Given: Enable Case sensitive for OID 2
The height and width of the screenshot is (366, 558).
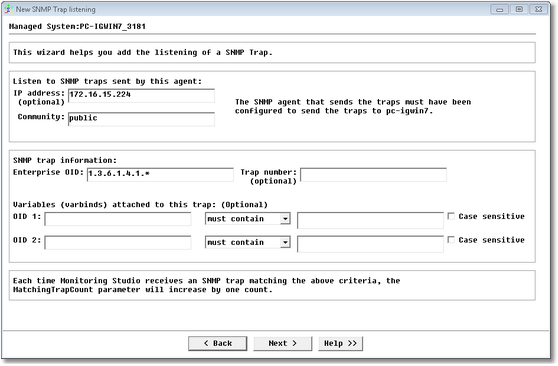Looking at the screenshot, I should [451, 240].
